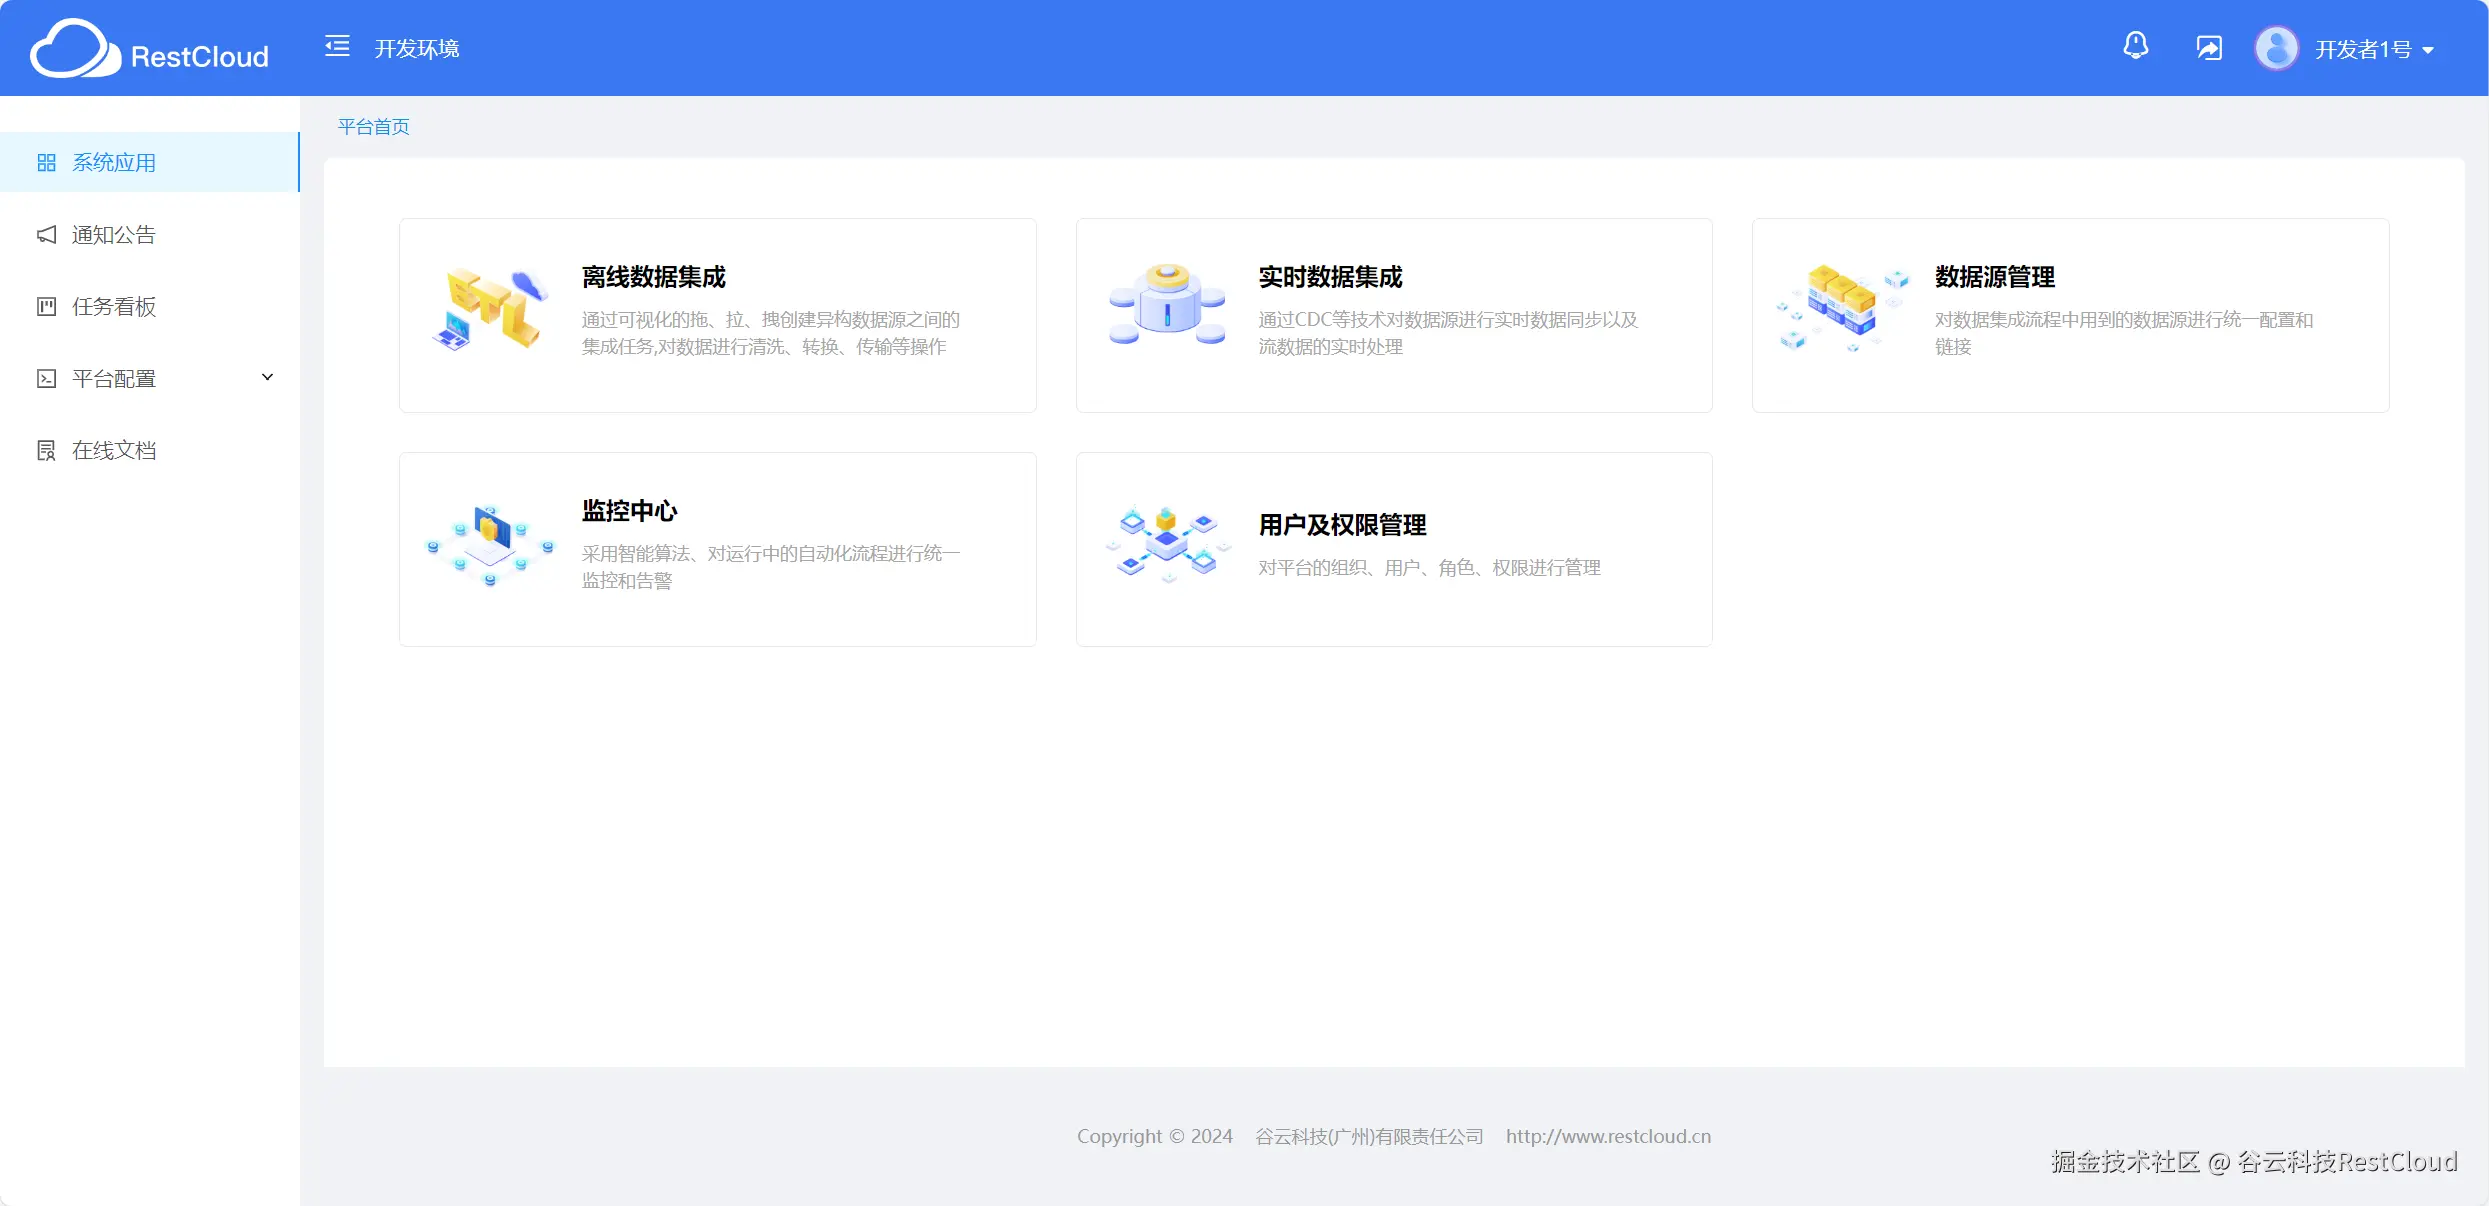Click the 开发环境 header label
The image size is (2489, 1206).
point(417,48)
